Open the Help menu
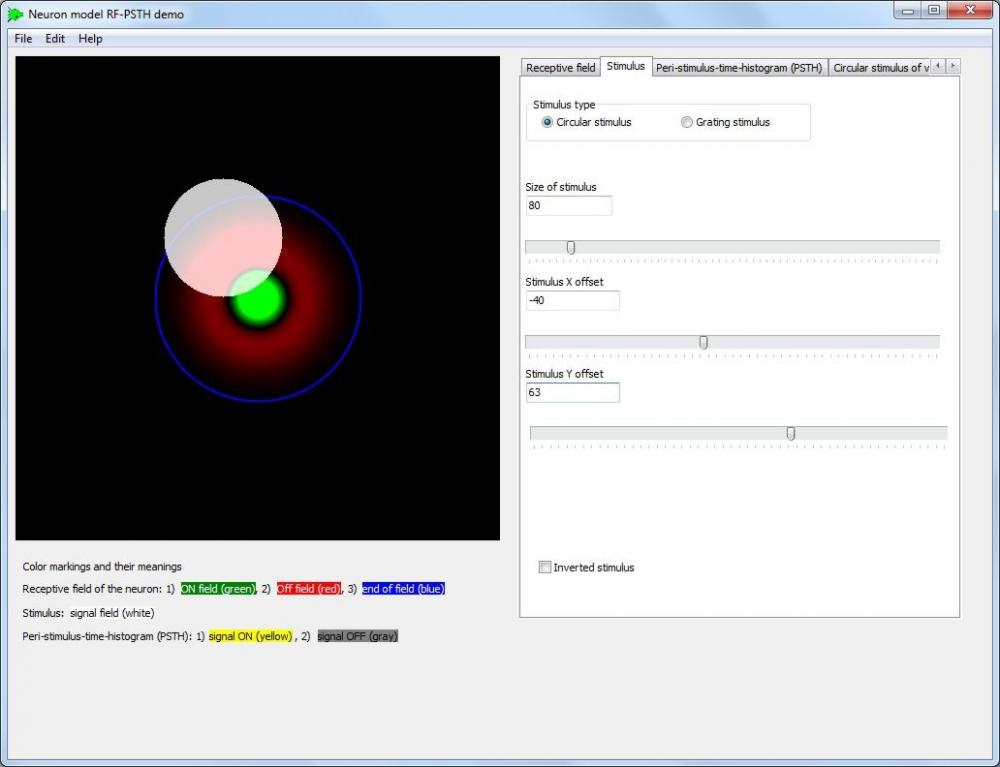The image size is (1000, 767). [x=90, y=38]
